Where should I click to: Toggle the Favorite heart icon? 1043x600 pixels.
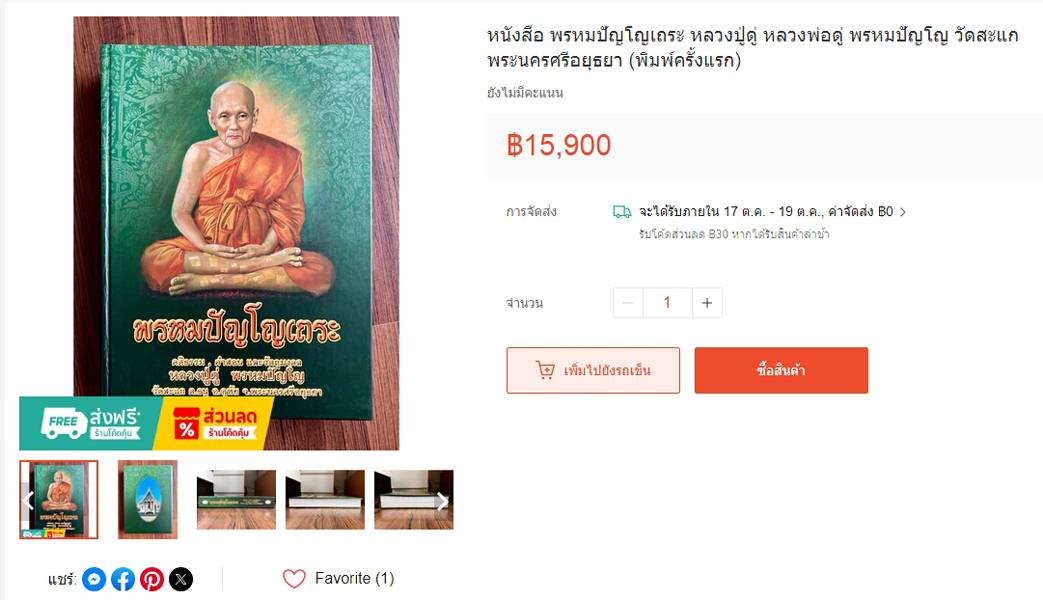click(294, 579)
